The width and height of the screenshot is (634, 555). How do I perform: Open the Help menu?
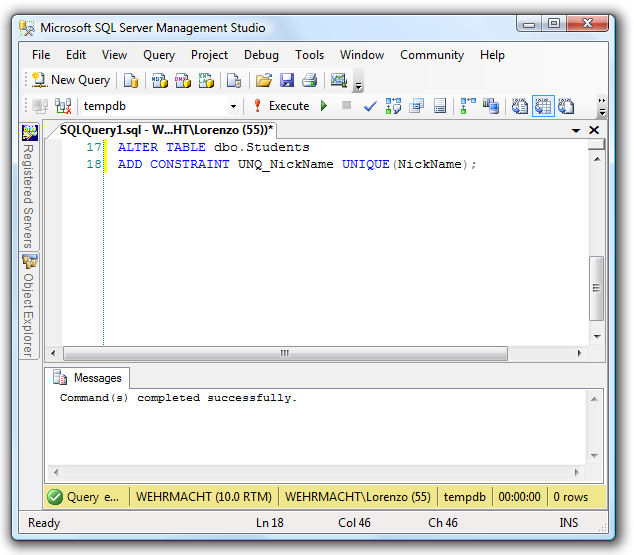click(492, 55)
